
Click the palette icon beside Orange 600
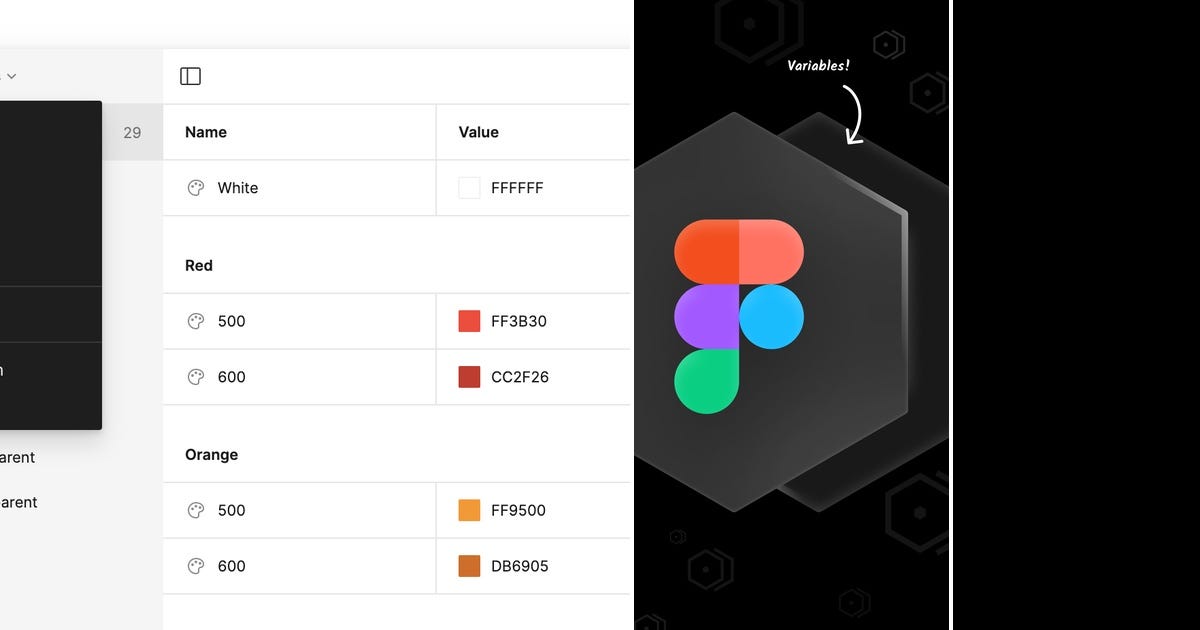[x=195, y=566]
